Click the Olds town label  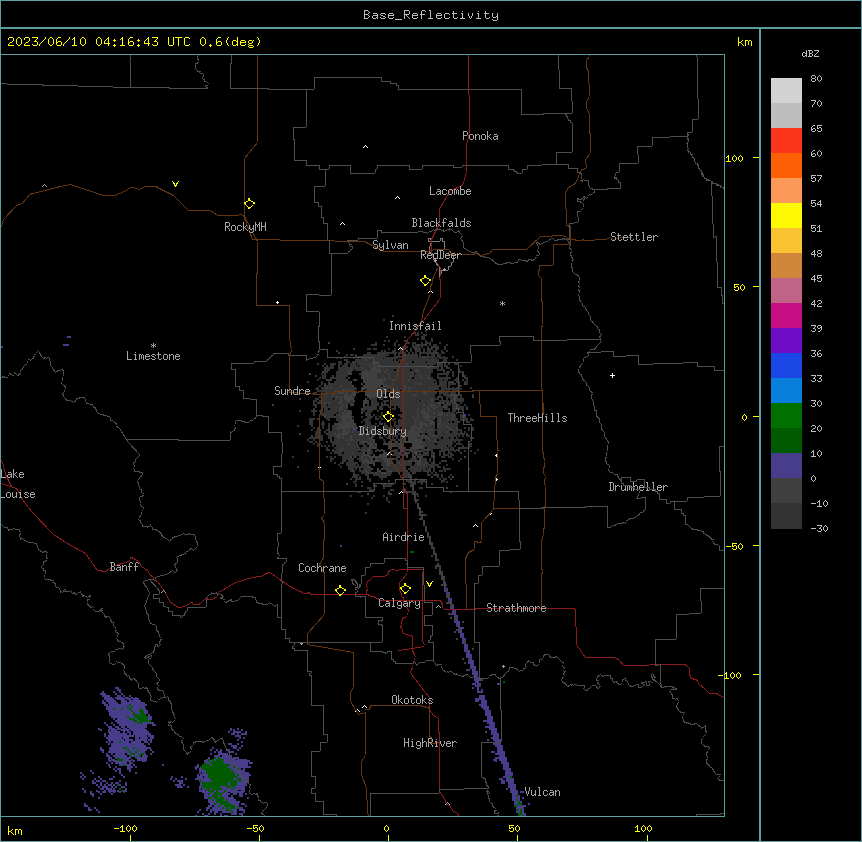[x=388, y=394]
